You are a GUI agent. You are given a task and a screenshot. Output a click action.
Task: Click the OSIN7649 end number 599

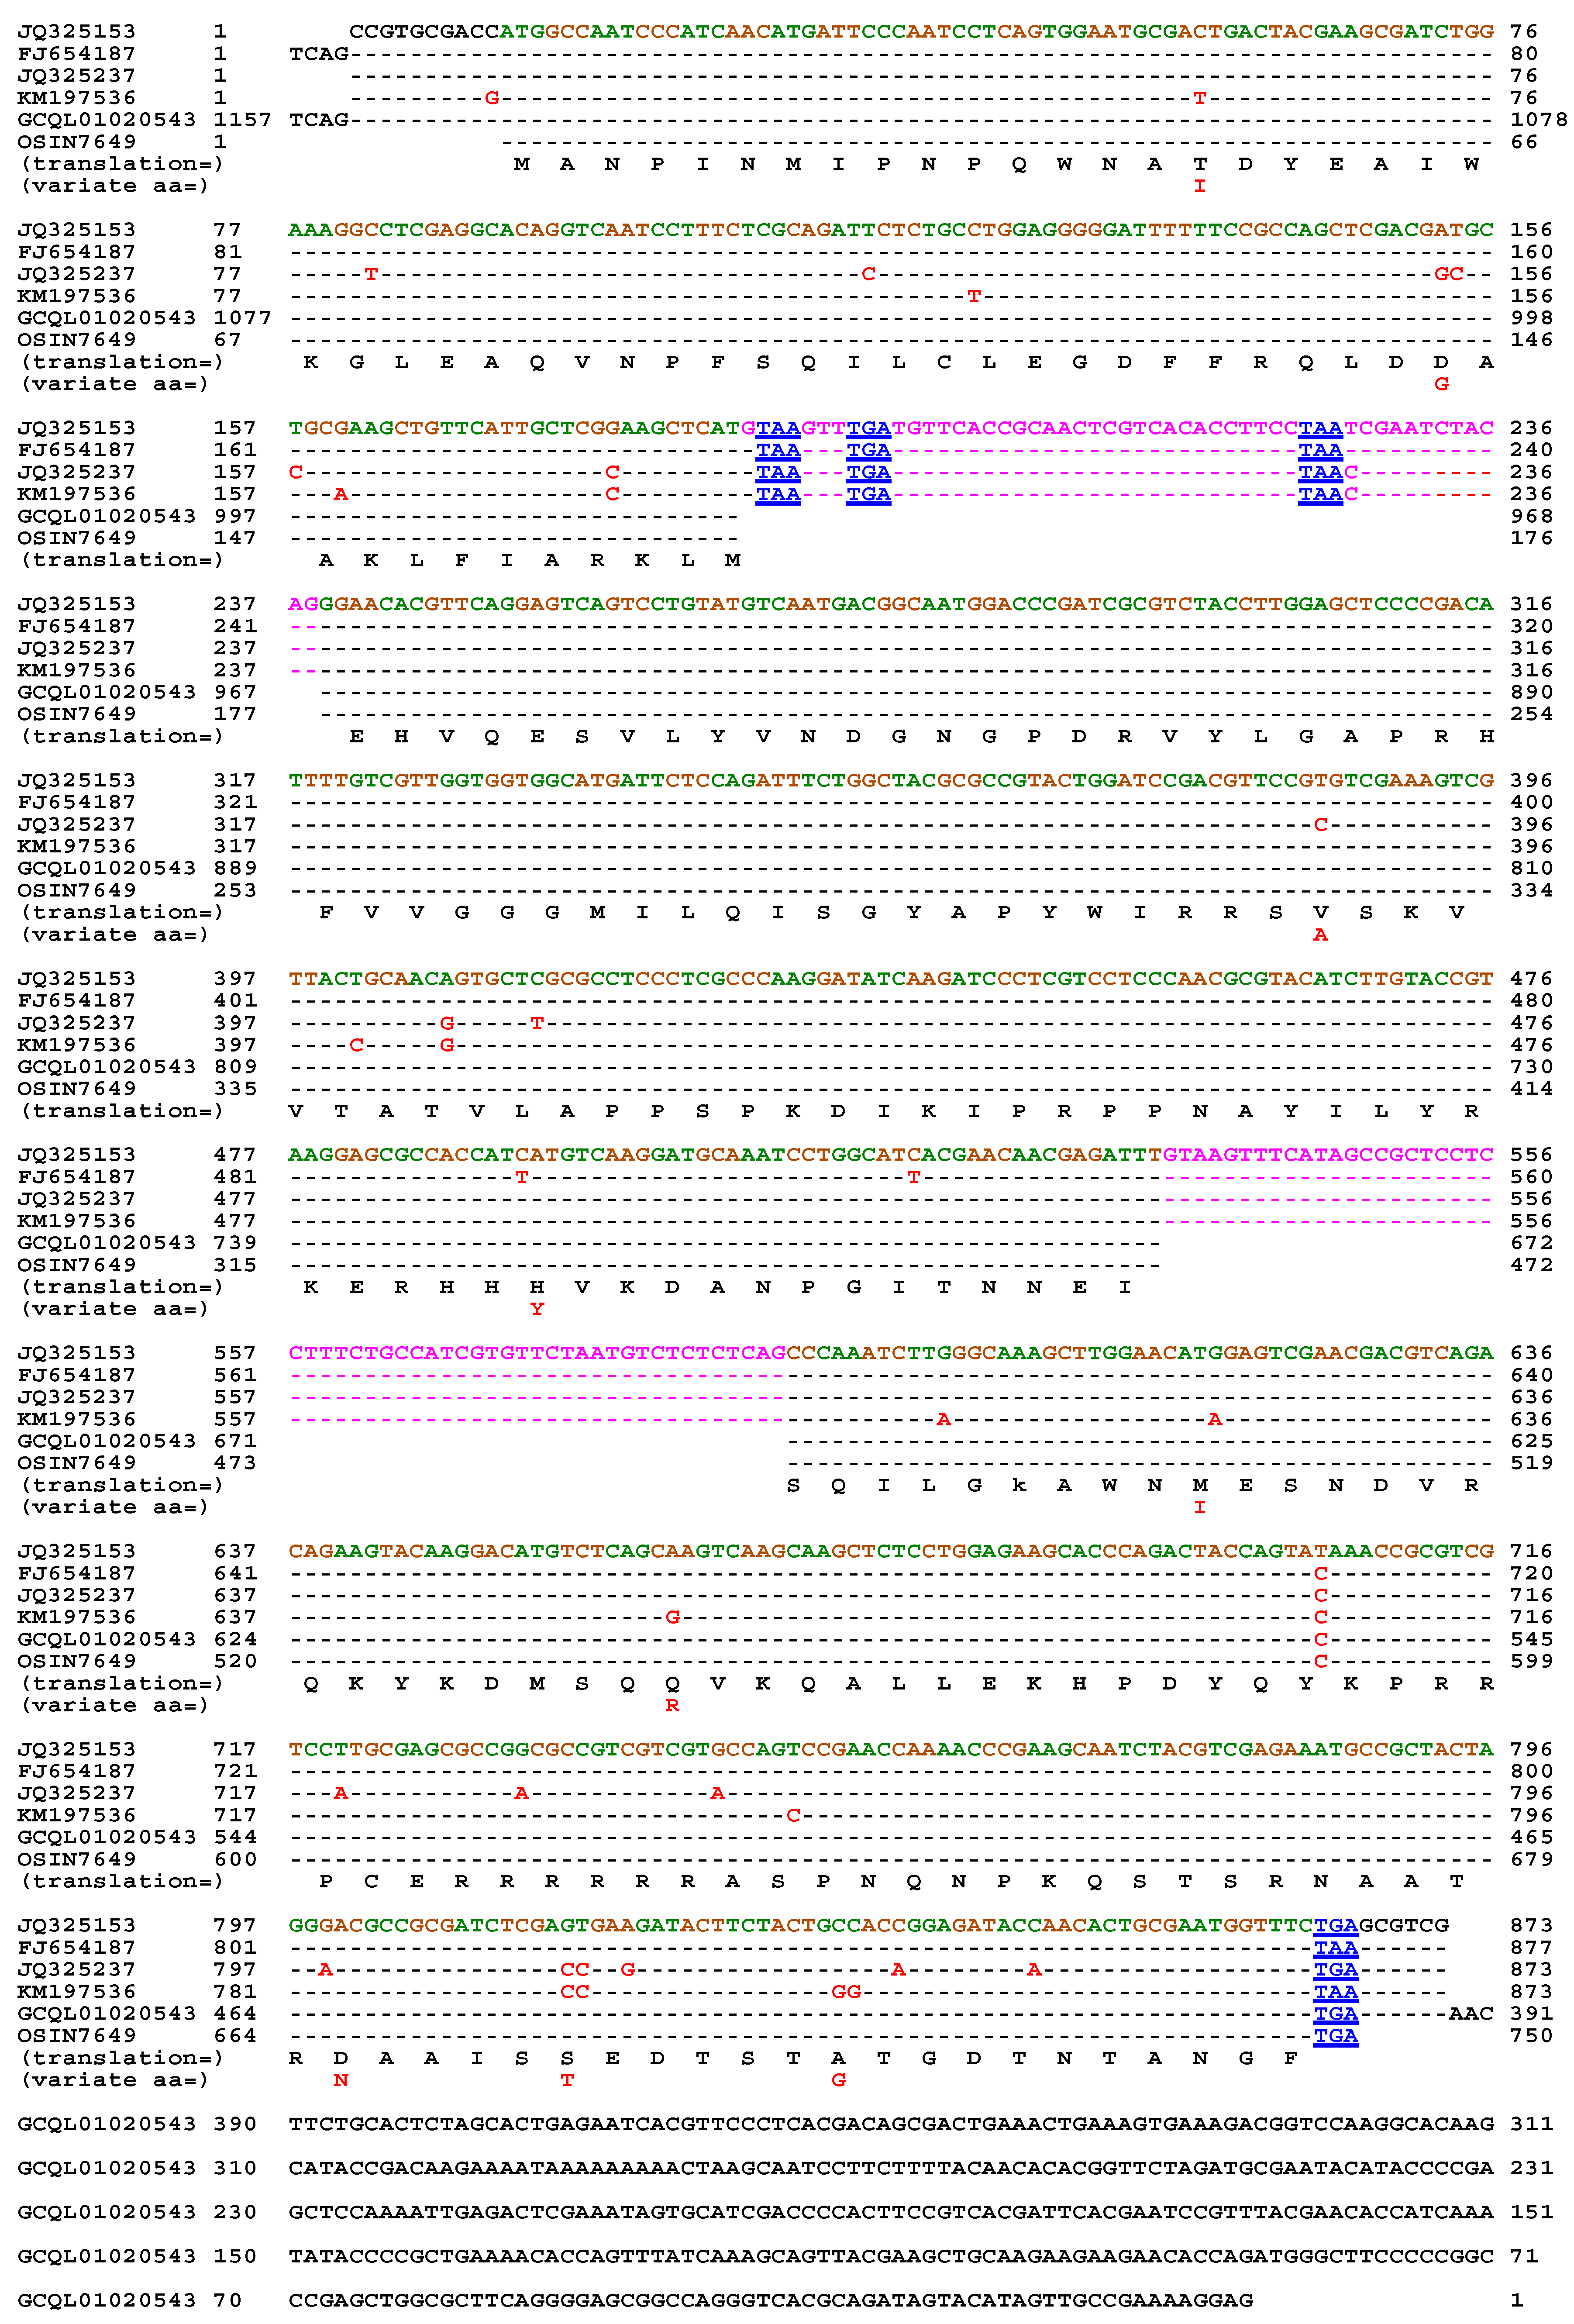[x=1532, y=1661]
